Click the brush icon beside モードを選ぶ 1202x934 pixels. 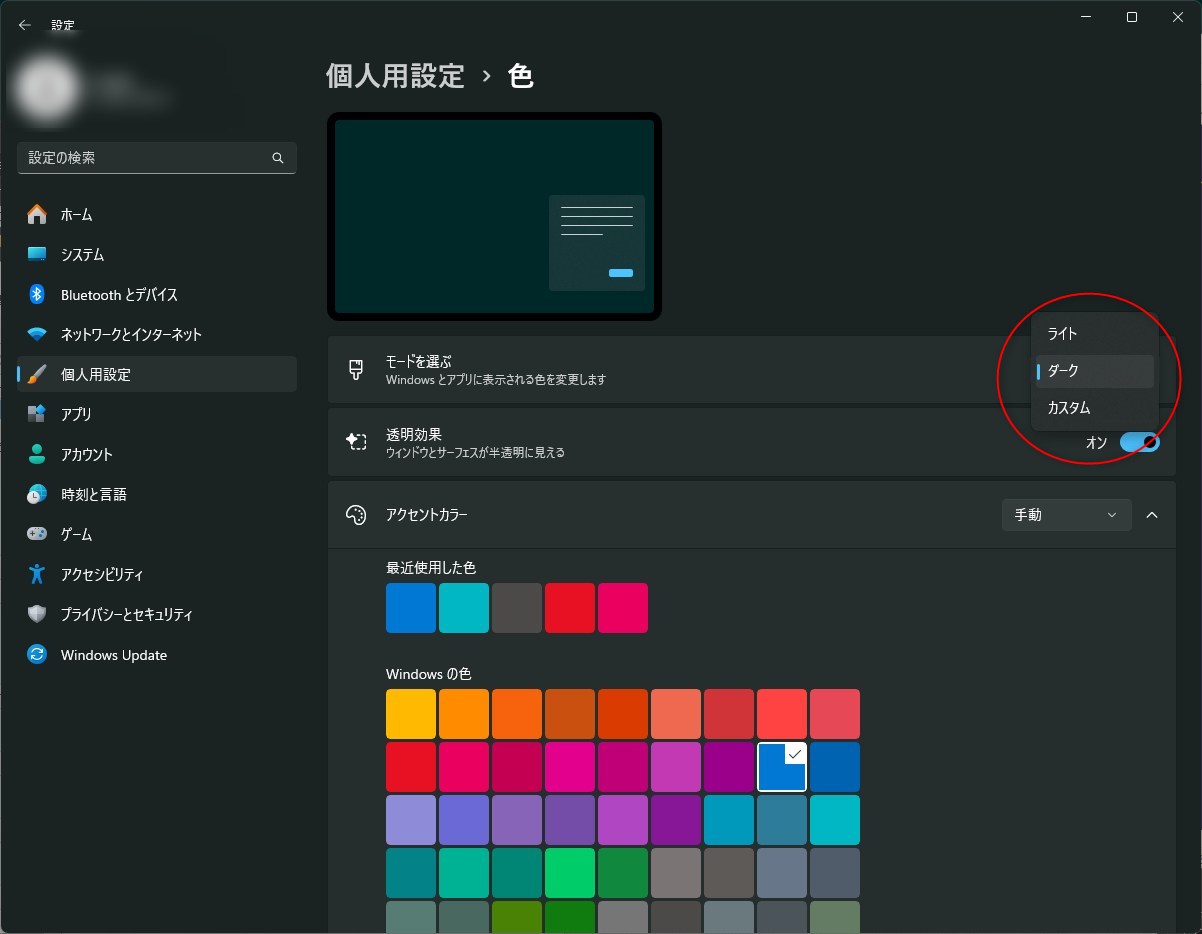pos(356,370)
